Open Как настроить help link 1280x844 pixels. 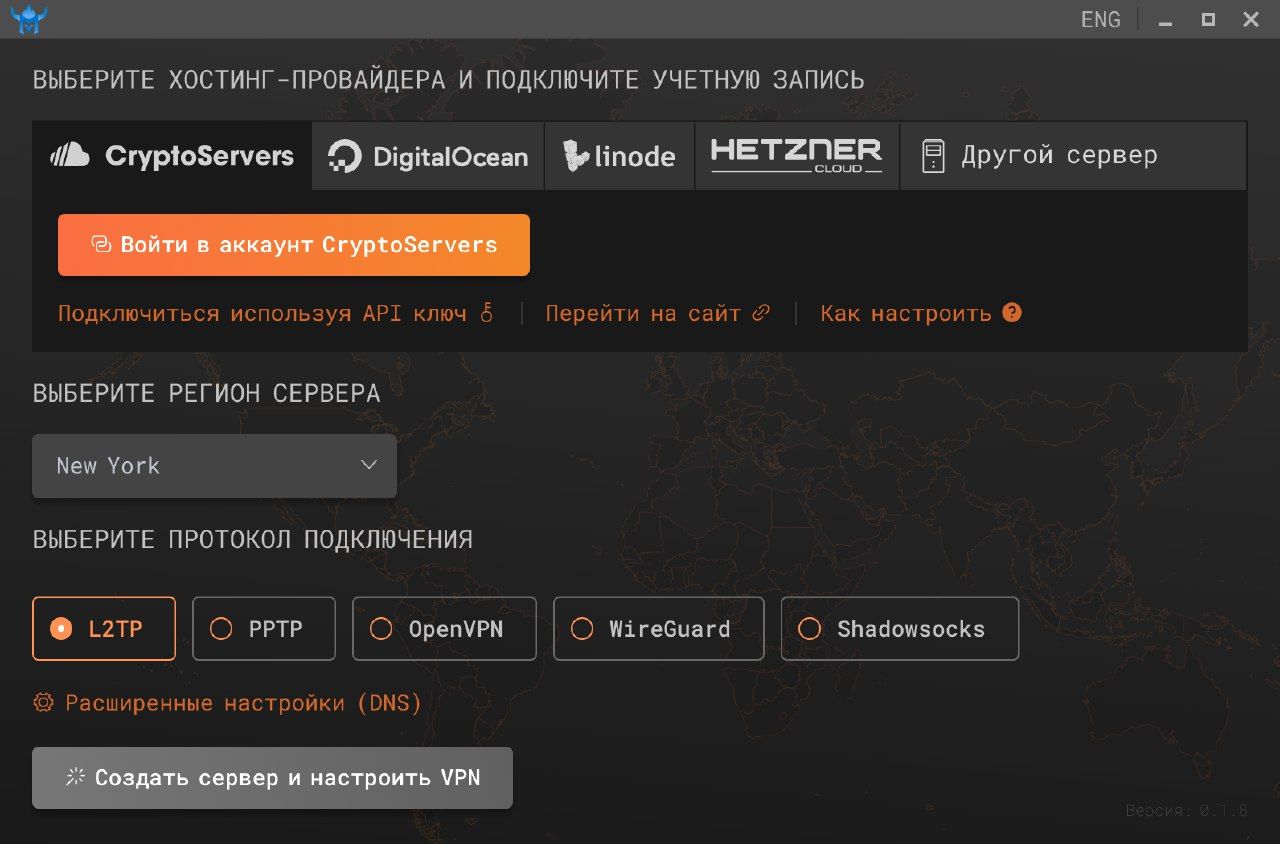[921, 313]
